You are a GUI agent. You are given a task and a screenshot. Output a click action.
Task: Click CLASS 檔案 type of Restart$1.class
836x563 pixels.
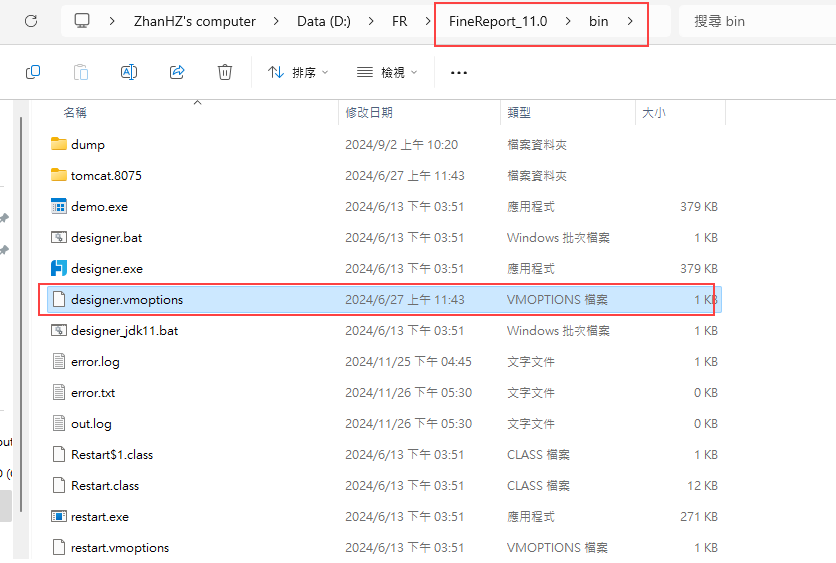[538, 454]
